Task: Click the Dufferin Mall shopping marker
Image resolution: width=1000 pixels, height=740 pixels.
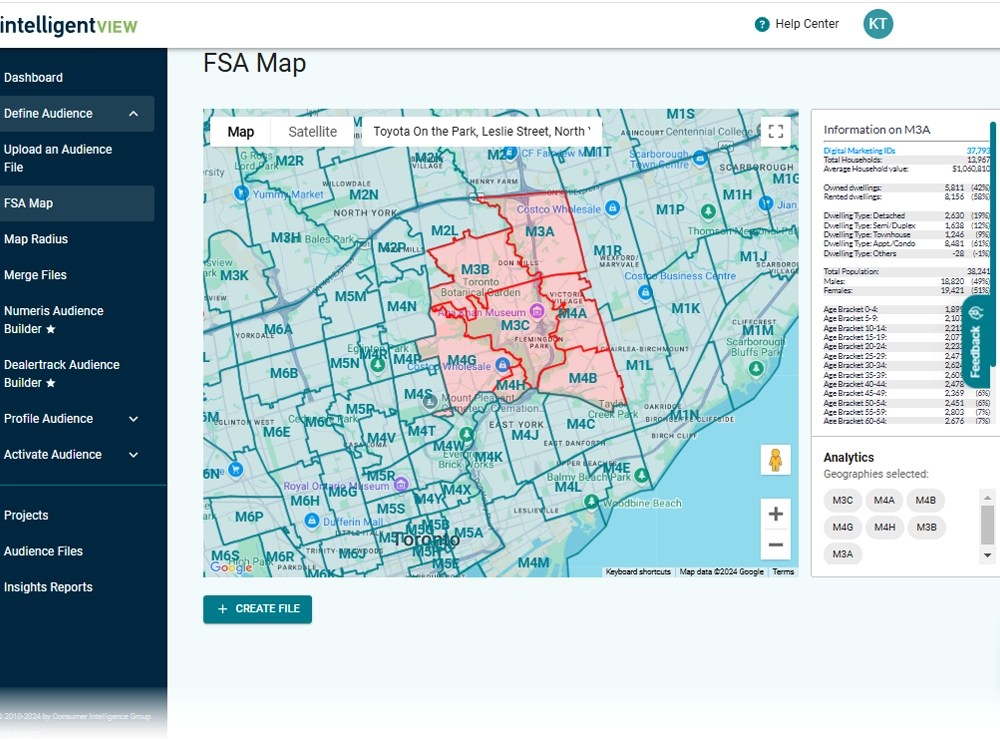Action: [312, 521]
